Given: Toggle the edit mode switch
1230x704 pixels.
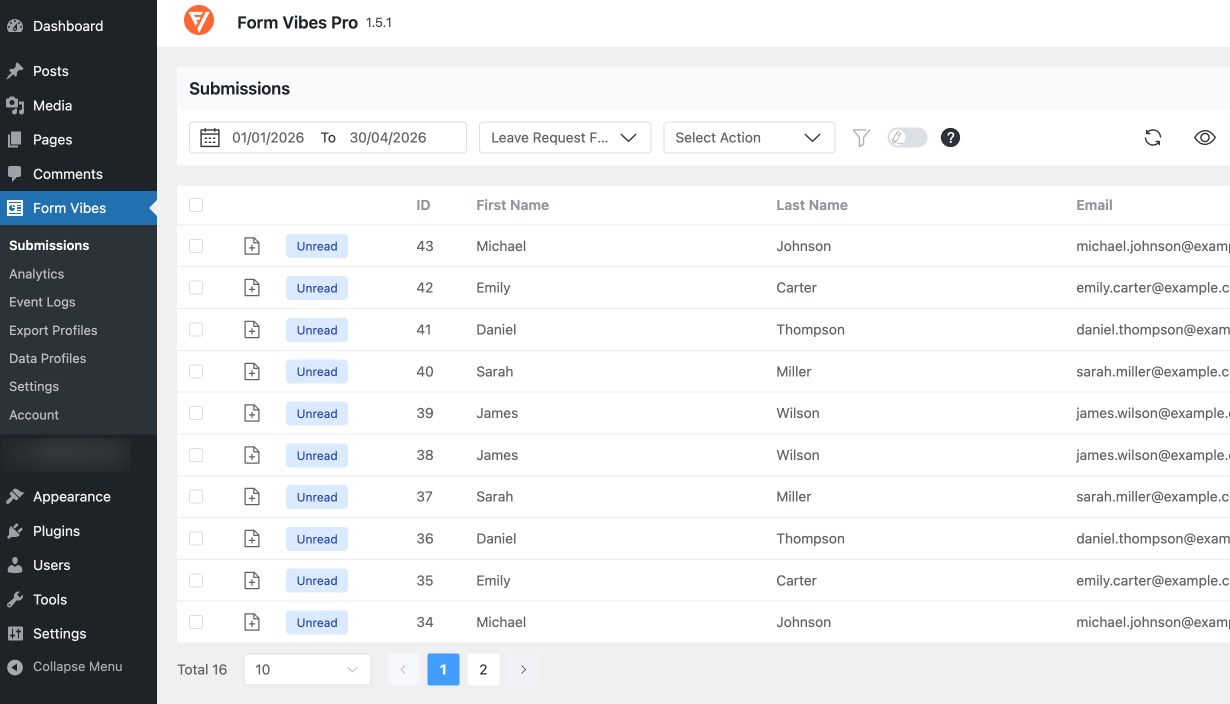Looking at the screenshot, I should coord(907,138).
